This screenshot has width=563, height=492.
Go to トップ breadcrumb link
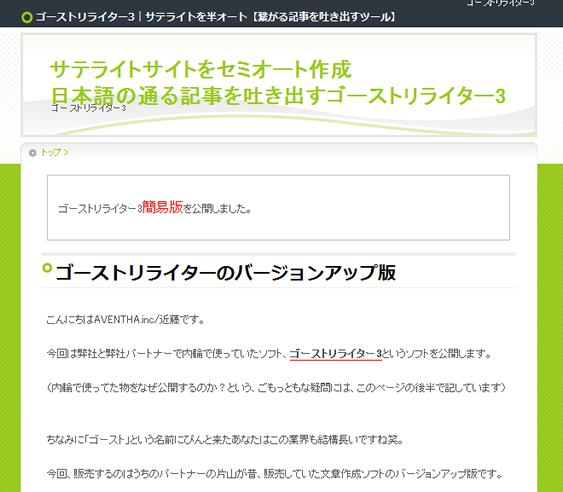(51, 153)
